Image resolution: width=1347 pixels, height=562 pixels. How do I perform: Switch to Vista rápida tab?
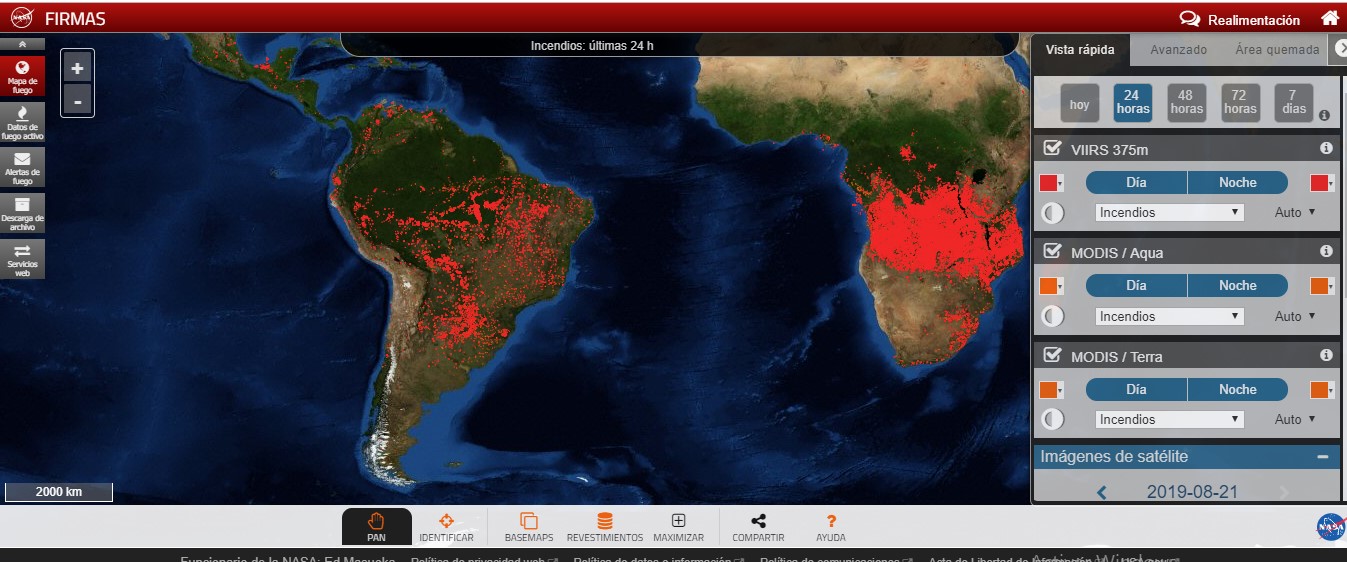click(1080, 50)
